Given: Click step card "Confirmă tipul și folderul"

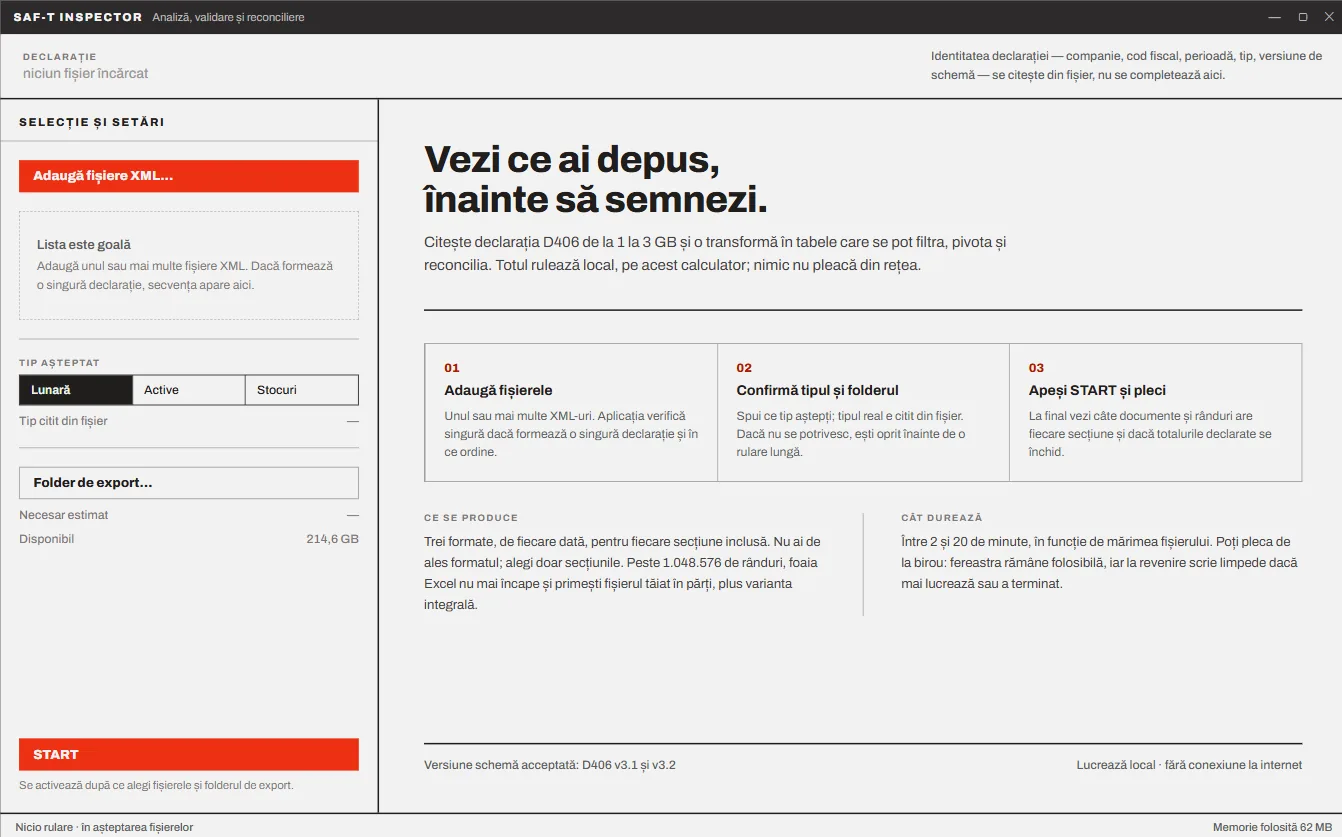Looking at the screenshot, I should point(863,412).
